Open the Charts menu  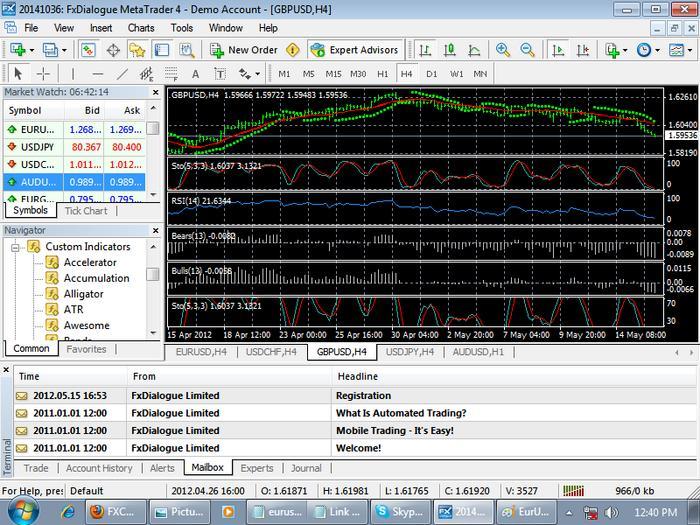pos(141,28)
